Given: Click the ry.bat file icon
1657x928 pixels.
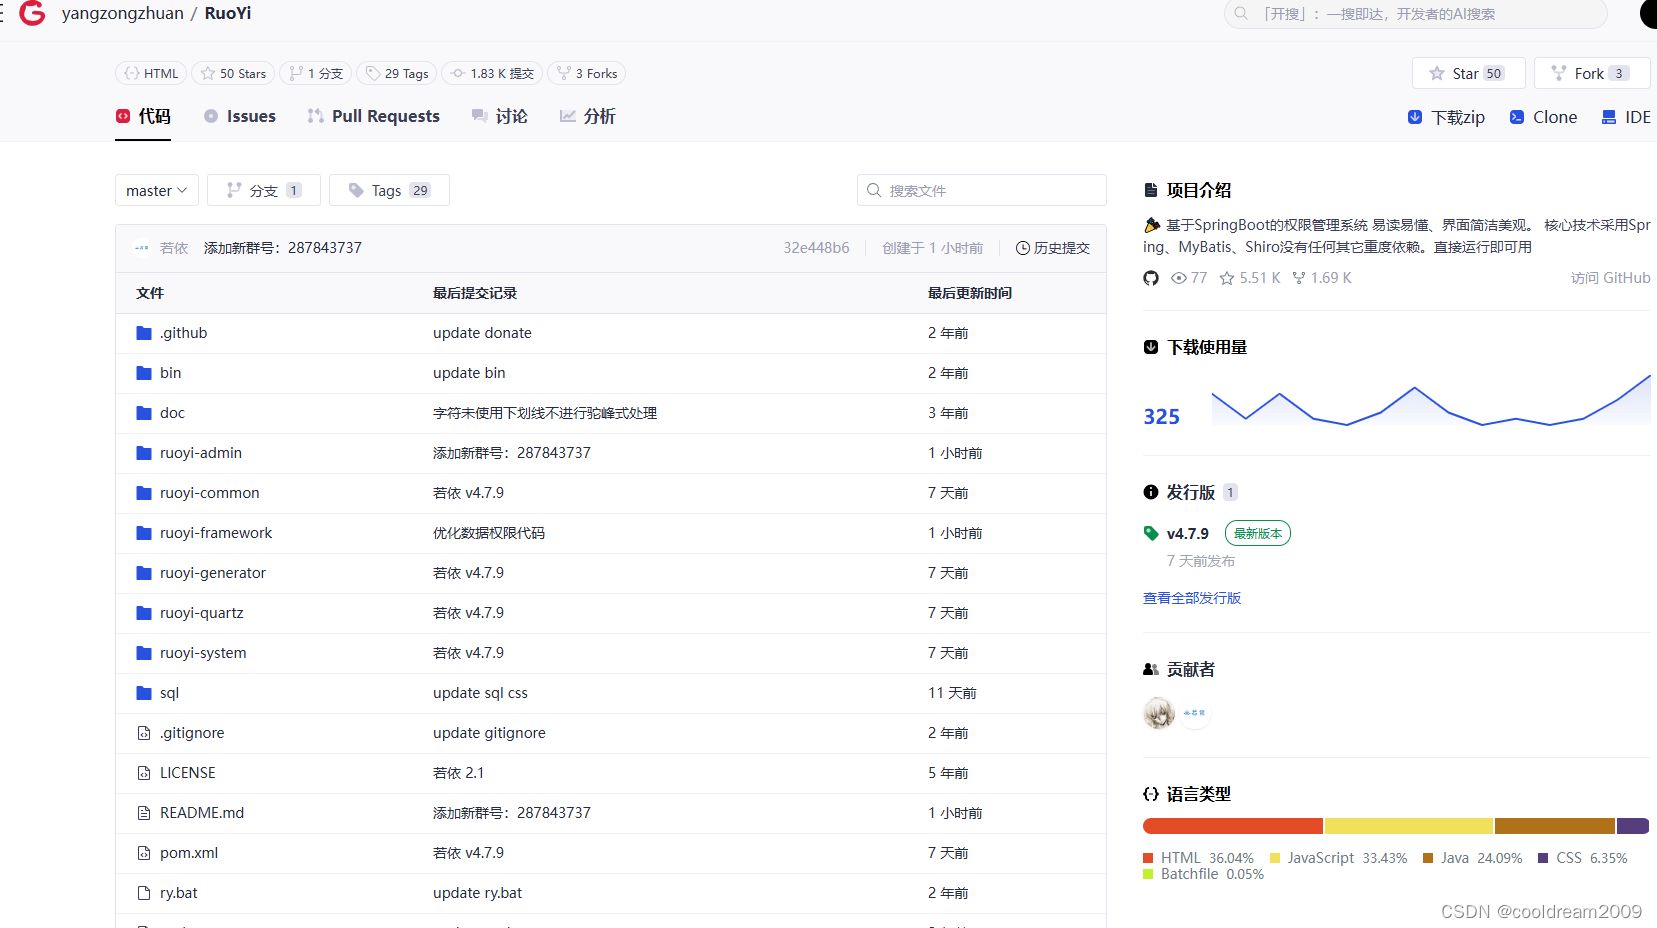Looking at the screenshot, I should (x=144, y=893).
